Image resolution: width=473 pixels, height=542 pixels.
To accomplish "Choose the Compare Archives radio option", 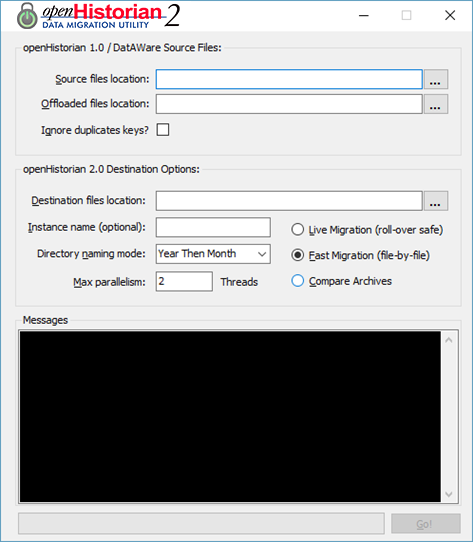I will click(298, 281).
